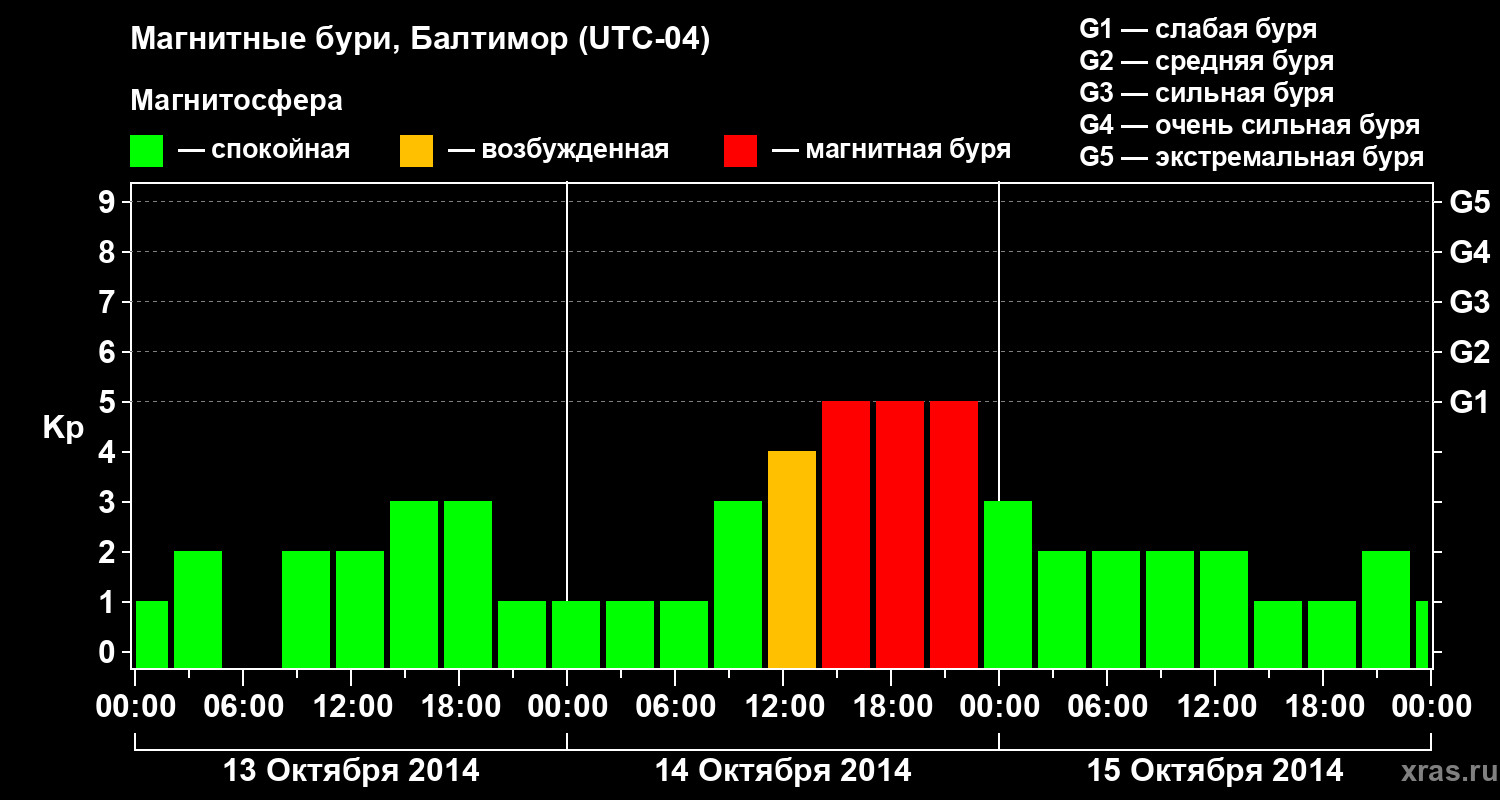Viewport: 1500px width, 800px height.
Task: Click the red 'магнитная буря' legend swatch
Action: coord(740,150)
